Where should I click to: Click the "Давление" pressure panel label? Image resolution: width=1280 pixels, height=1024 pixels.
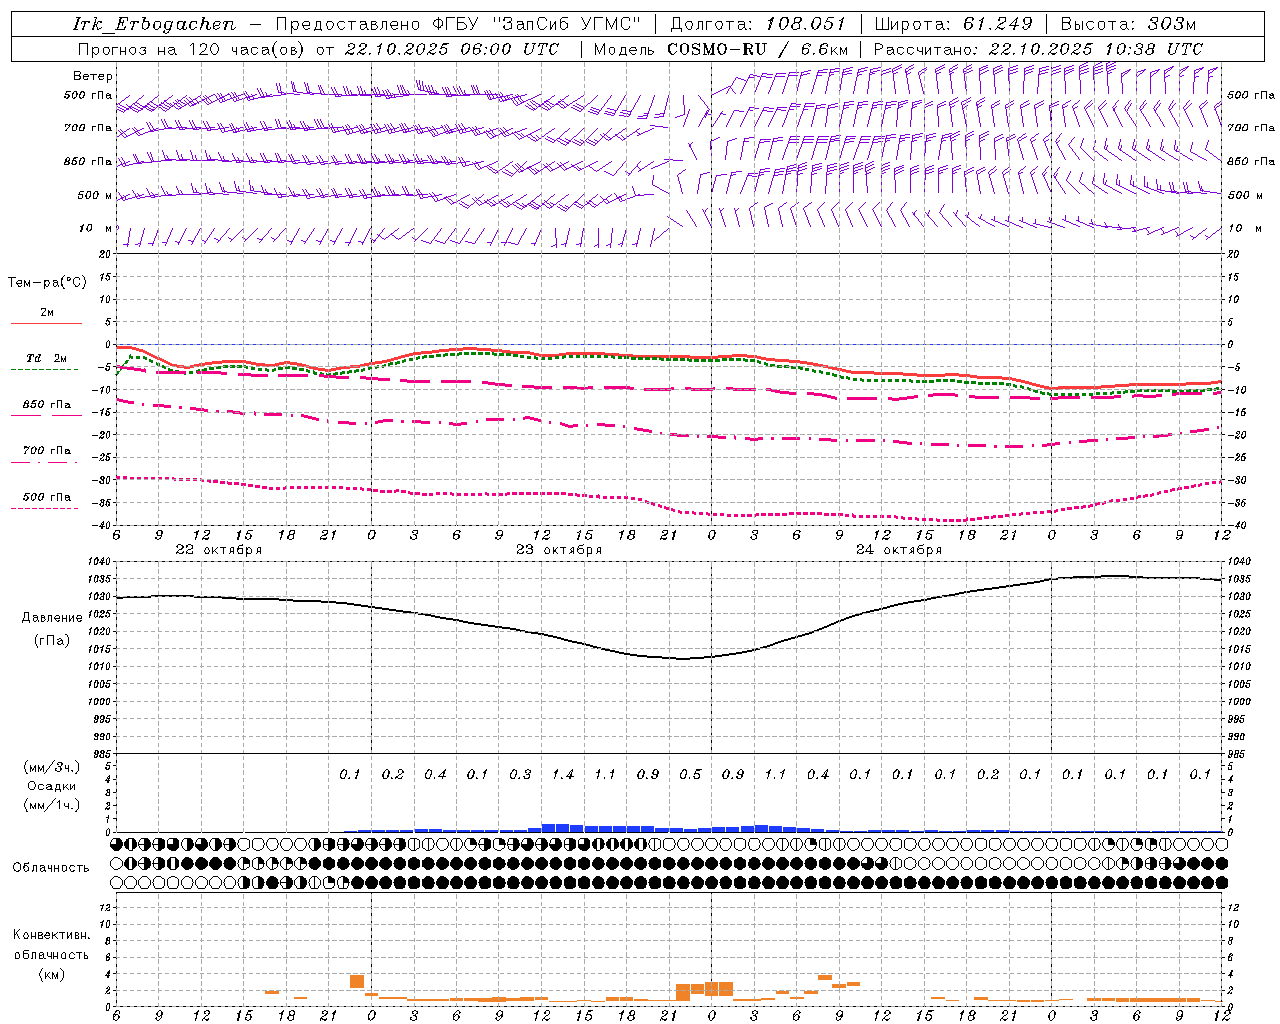coord(51,618)
